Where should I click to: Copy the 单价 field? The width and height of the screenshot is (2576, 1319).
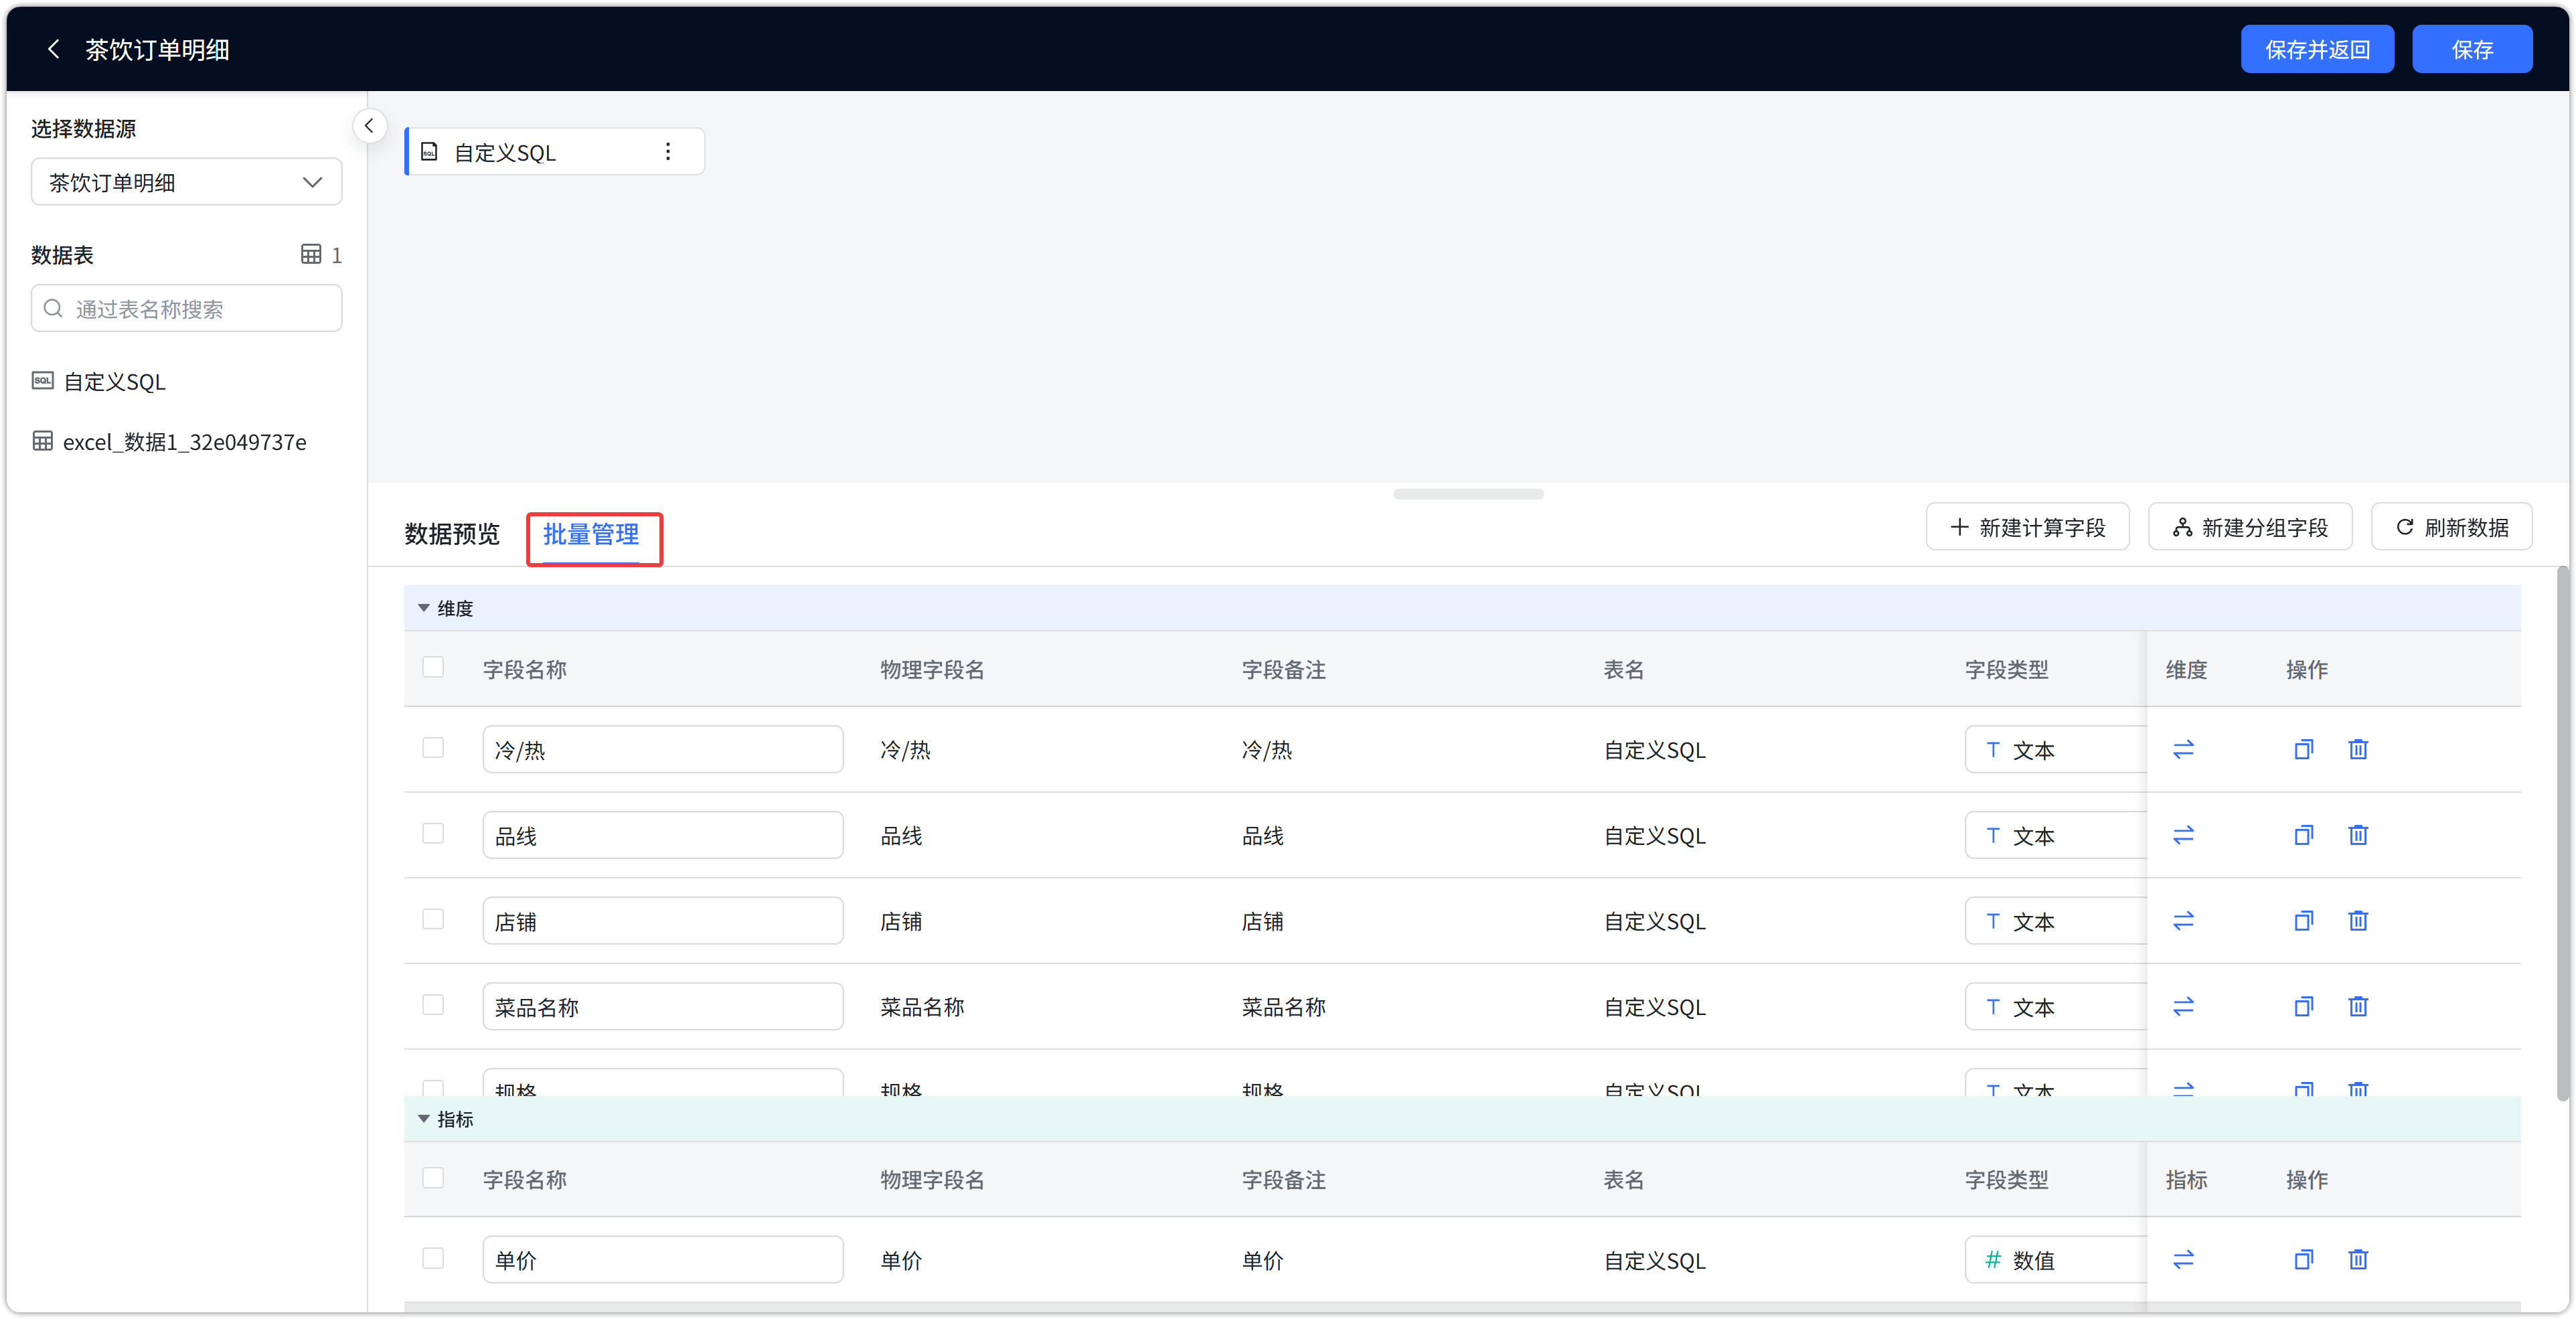click(x=2303, y=1260)
